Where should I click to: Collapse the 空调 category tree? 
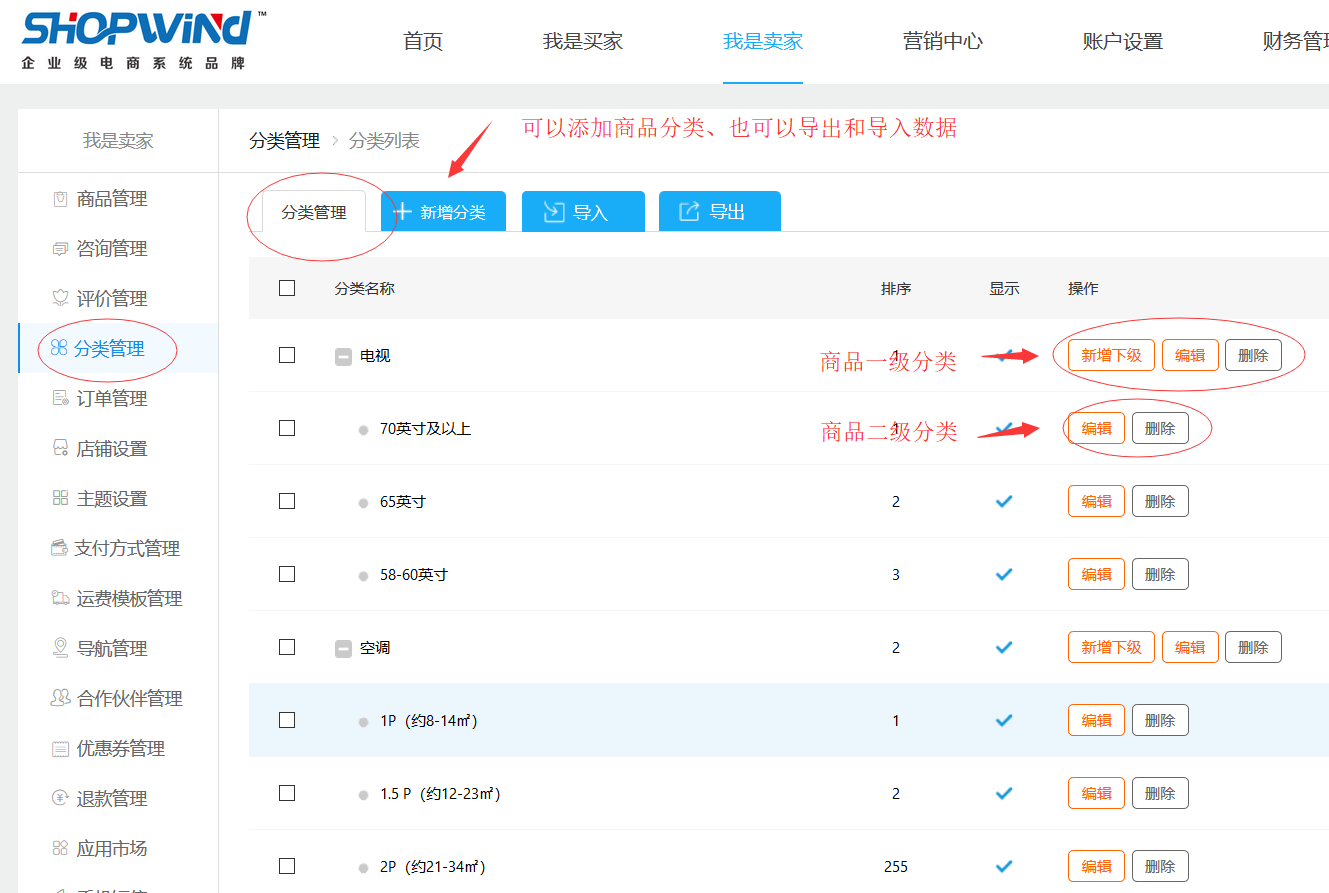click(343, 648)
